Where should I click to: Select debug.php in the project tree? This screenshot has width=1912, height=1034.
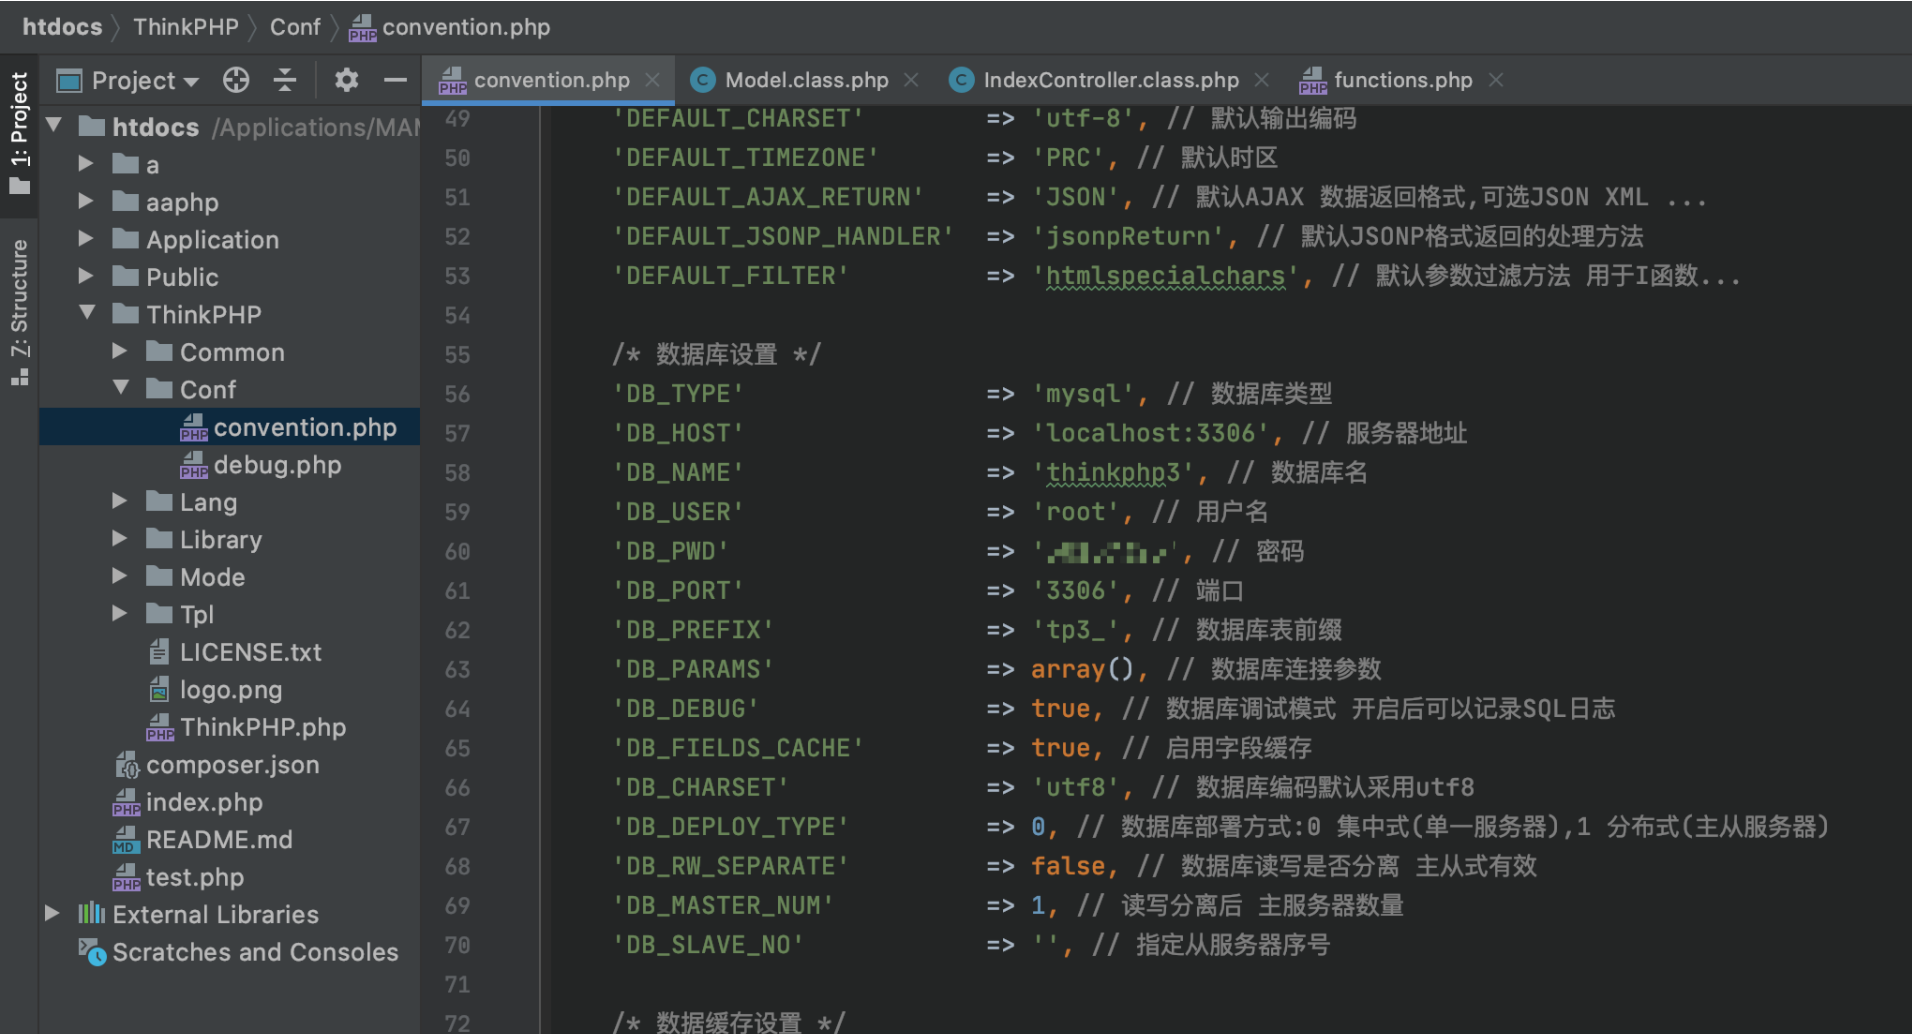(x=277, y=465)
